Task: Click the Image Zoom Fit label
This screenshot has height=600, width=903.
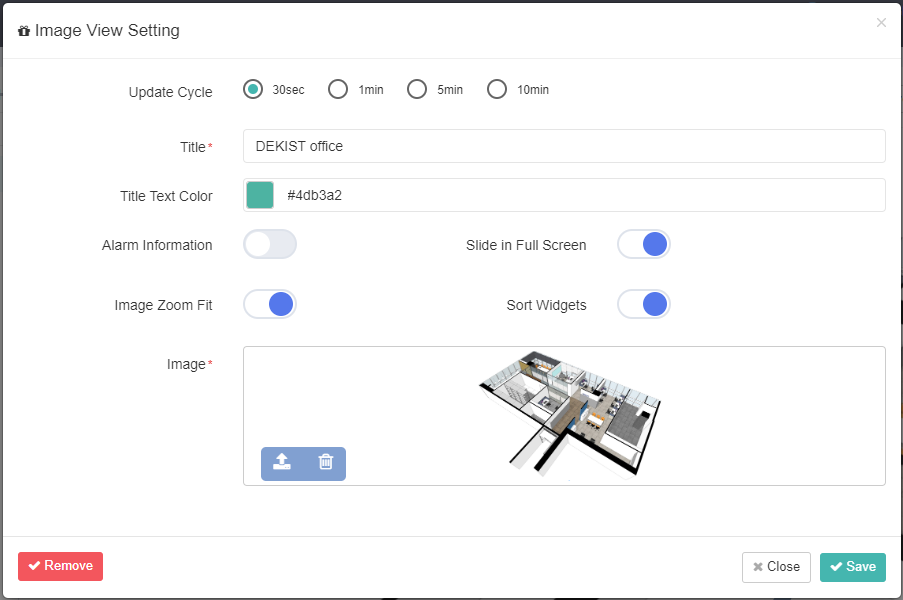Action: click(164, 305)
